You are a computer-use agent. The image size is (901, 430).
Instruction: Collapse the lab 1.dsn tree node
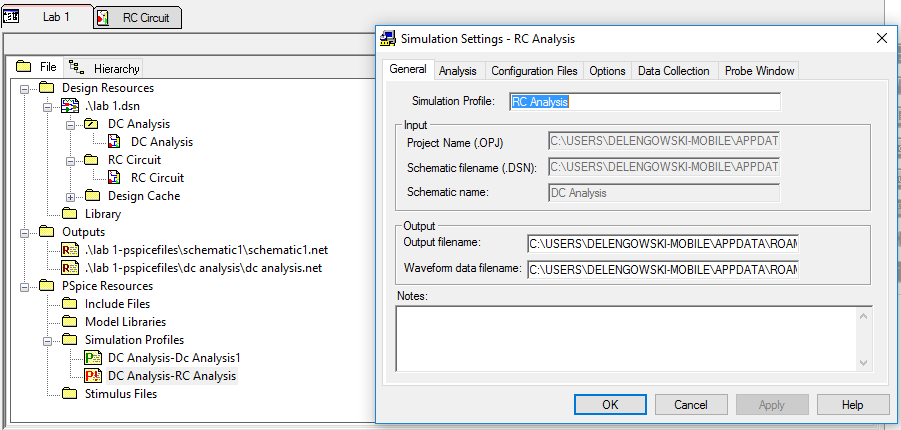click(x=47, y=107)
